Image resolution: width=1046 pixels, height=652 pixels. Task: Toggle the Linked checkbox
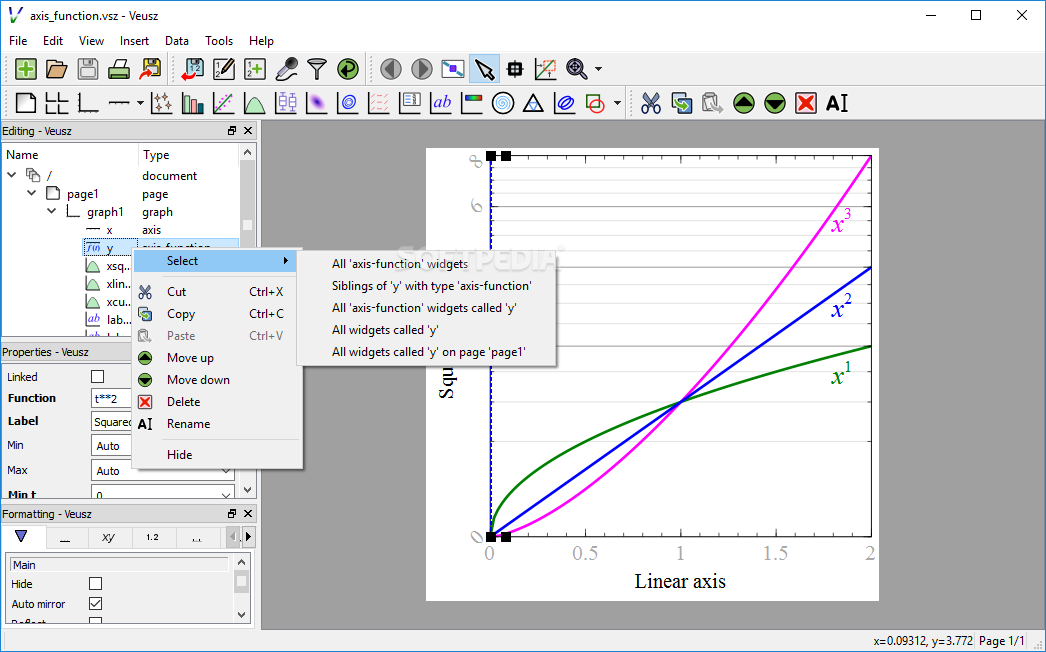click(x=97, y=376)
